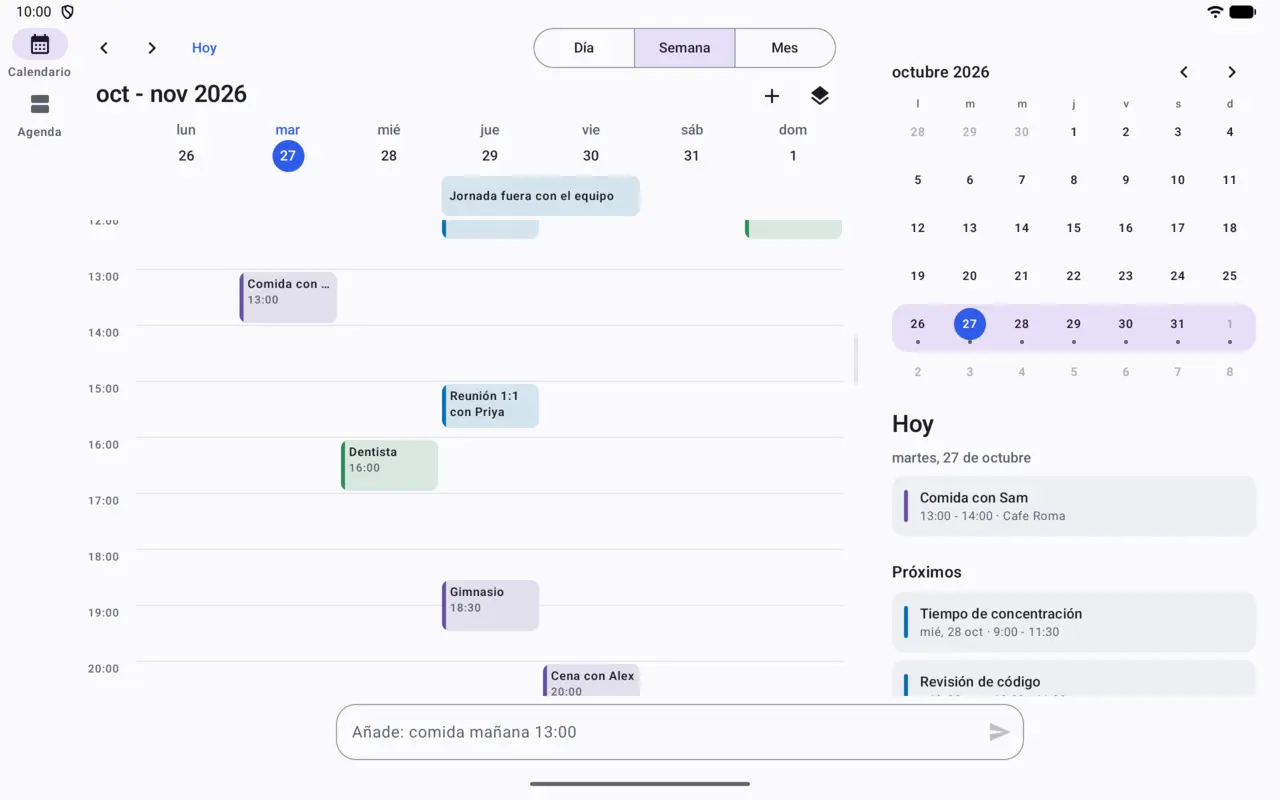
Task: Focus the quick-add event text field
Action: (x=680, y=732)
